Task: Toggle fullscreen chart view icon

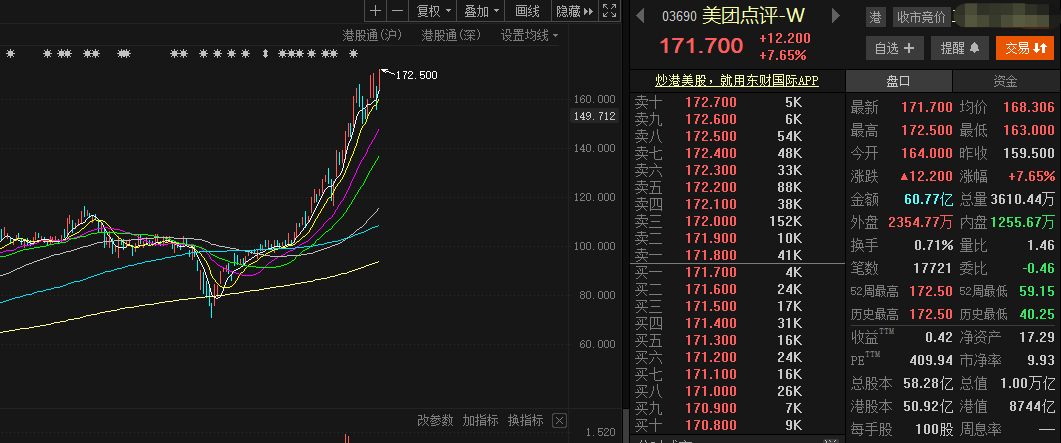Action: 609,11
